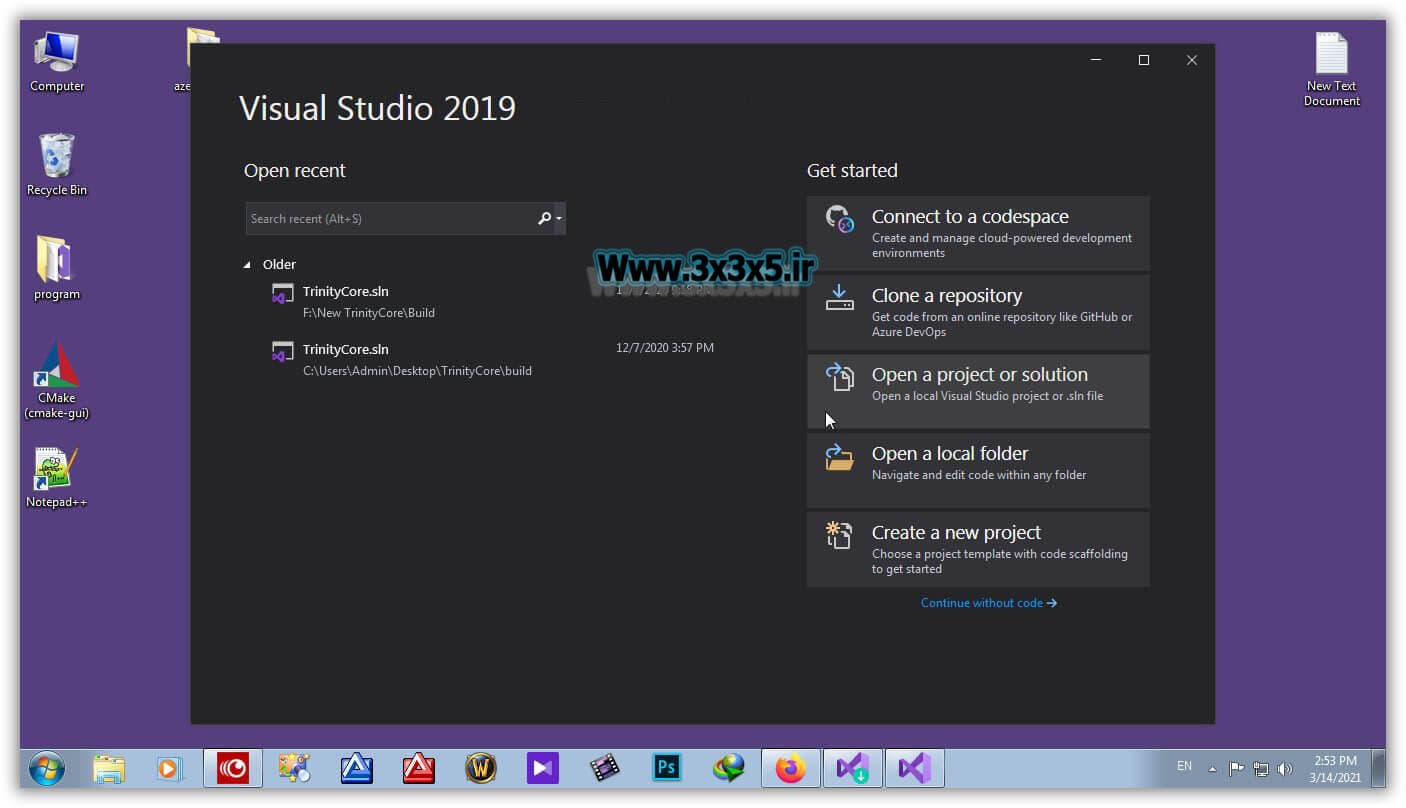This screenshot has width=1406, height=808.
Task: Select the CMake (cmake-gui) desktop shortcut
Action: coord(57,380)
